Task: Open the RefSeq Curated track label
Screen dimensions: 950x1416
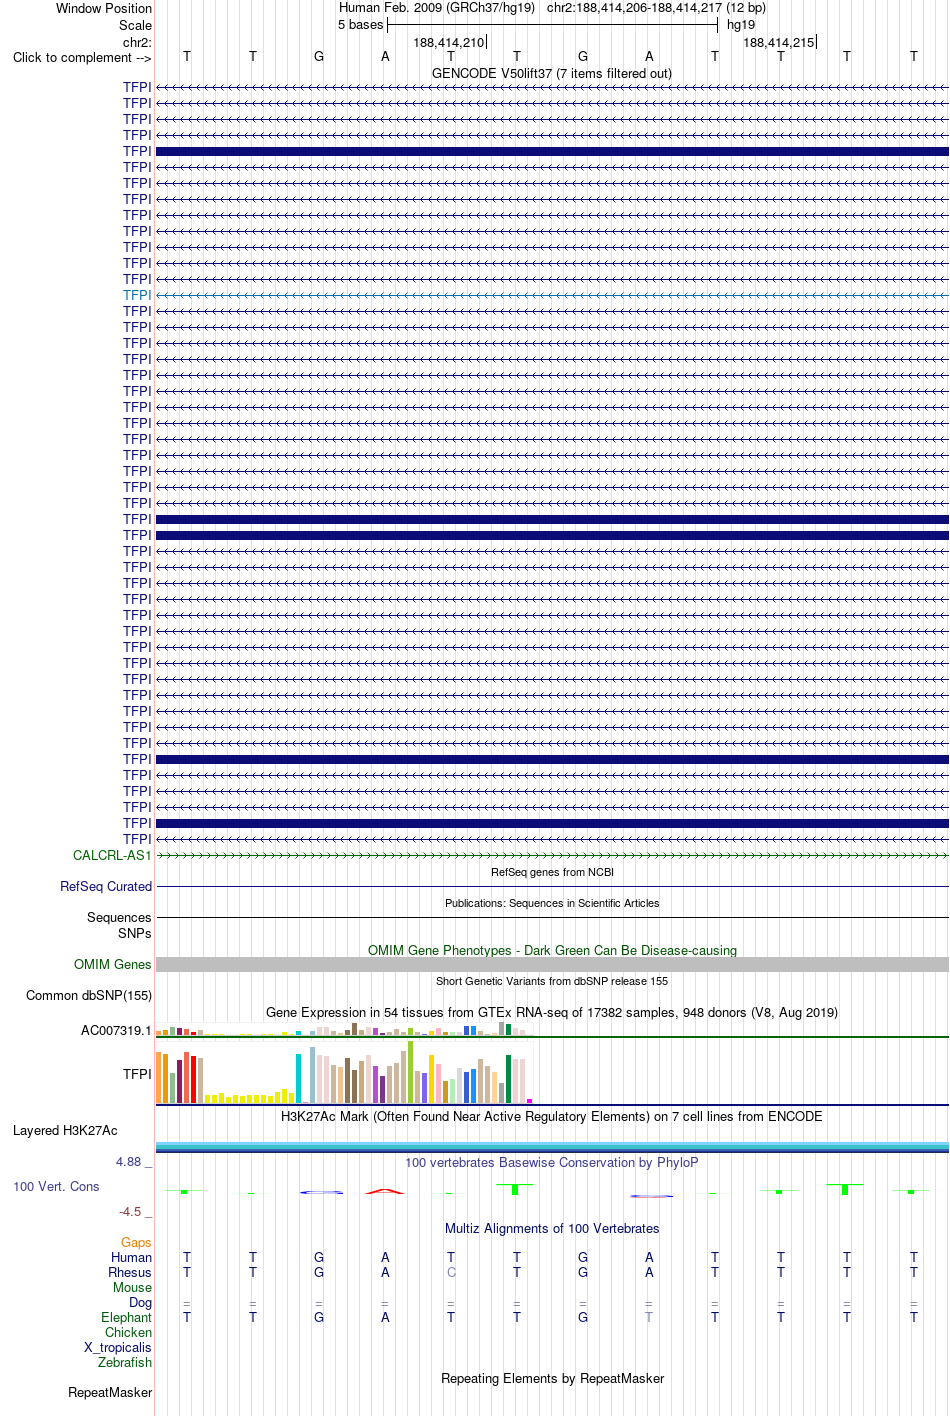Action: coord(106,886)
